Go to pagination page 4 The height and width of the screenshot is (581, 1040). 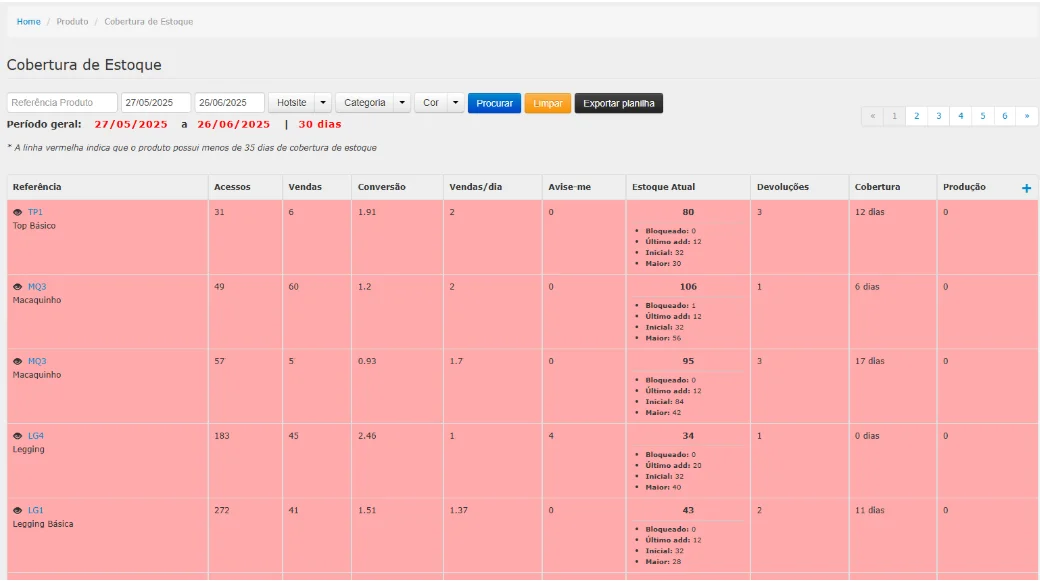(960, 116)
